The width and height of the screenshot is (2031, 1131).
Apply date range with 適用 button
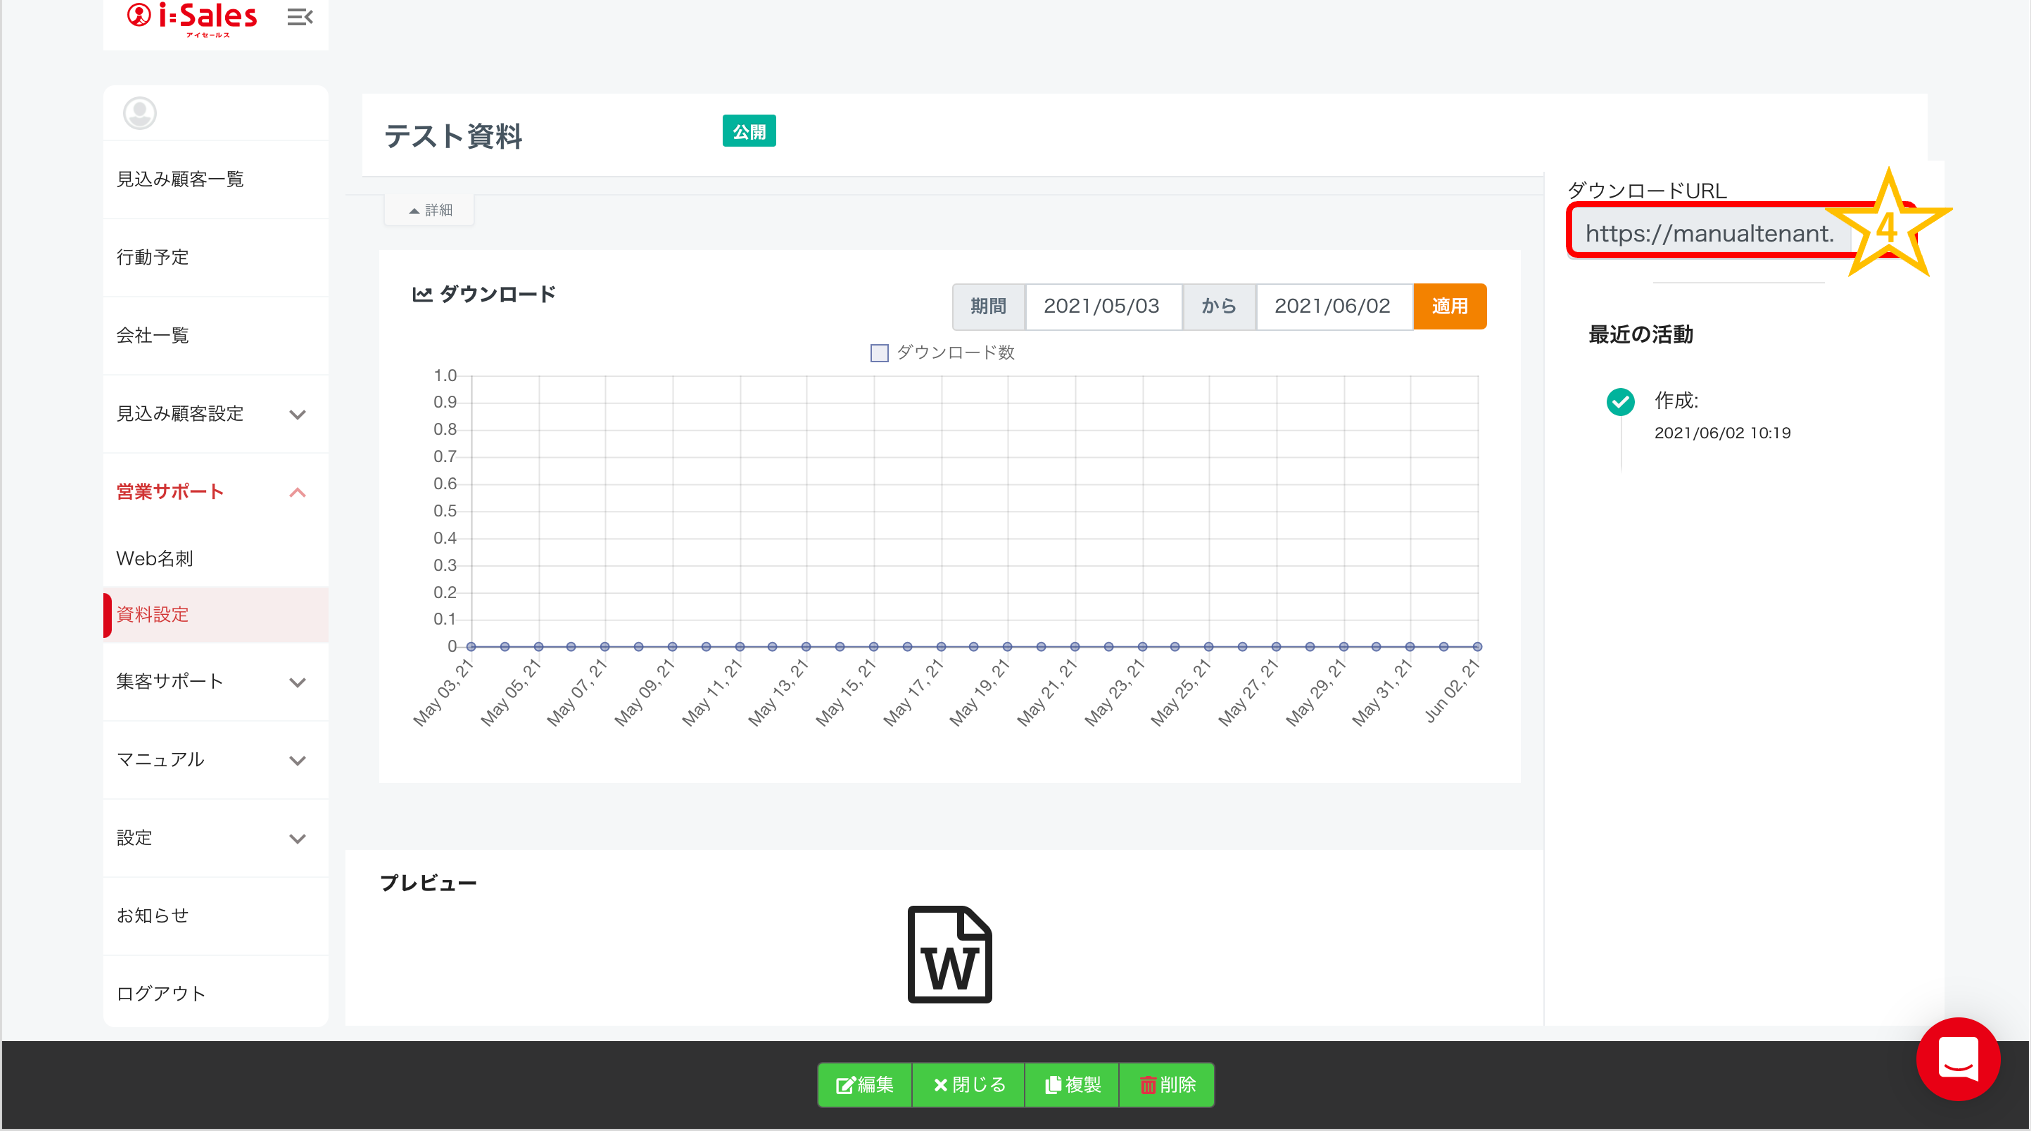tap(1449, 306)
